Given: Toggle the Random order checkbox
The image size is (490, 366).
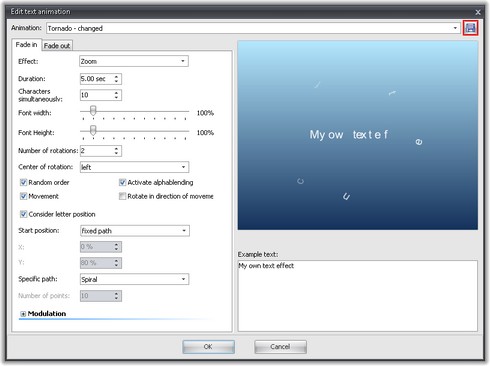Looking at the screenshot, I should (x=23, y=182).
